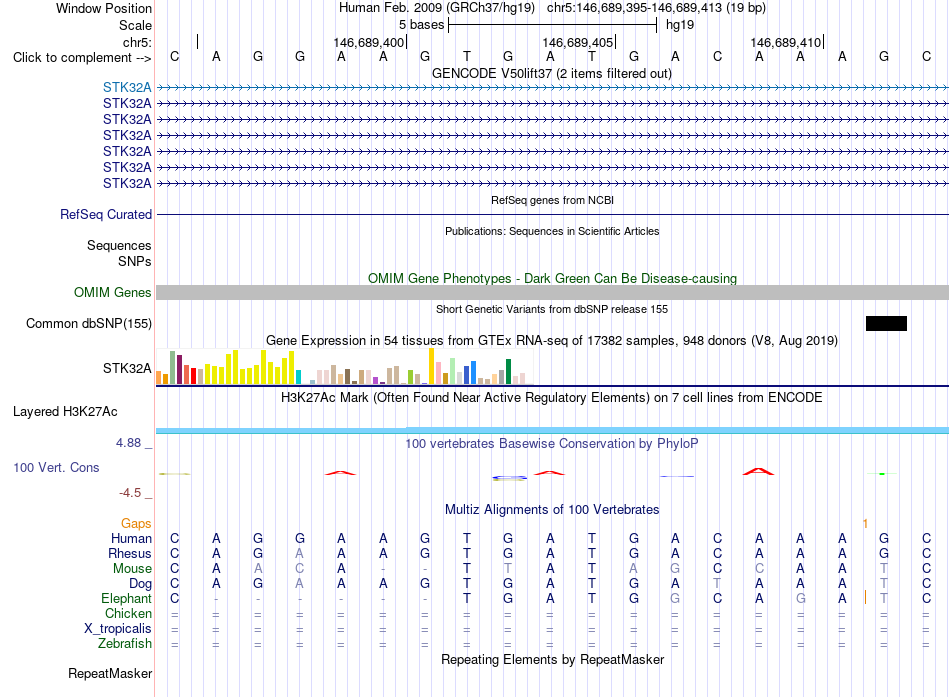Viewport: 950px width, 697px height.
Task: Click the light-blue highlighted STK32A transcript label
Action: [127, 87]
